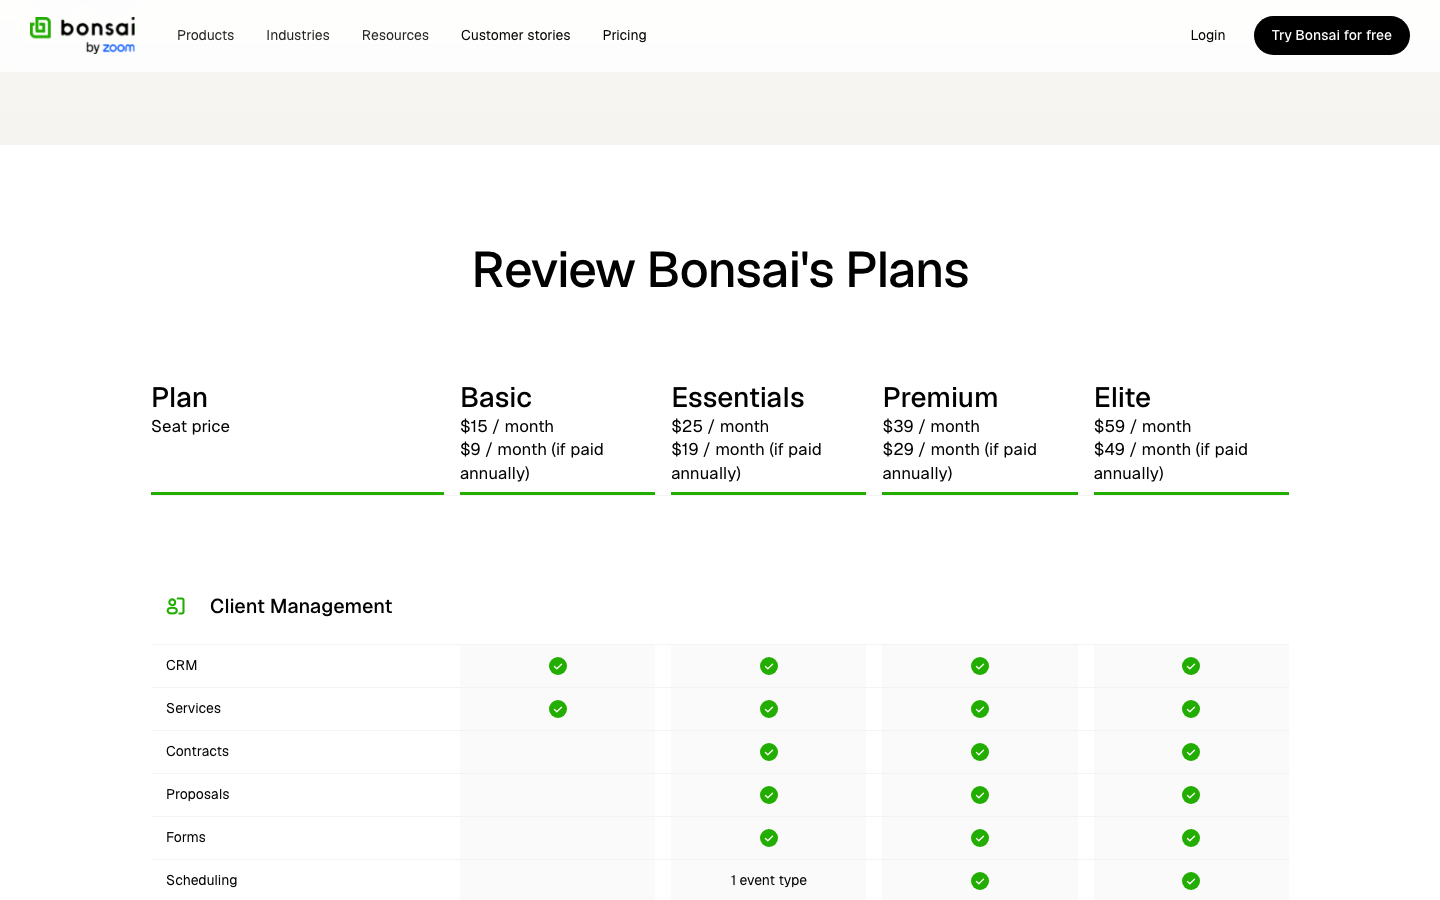This screenshot has height=900, width=1440.
Task: Click the Forms checkmark under Elite
Action: [1191, 838]
